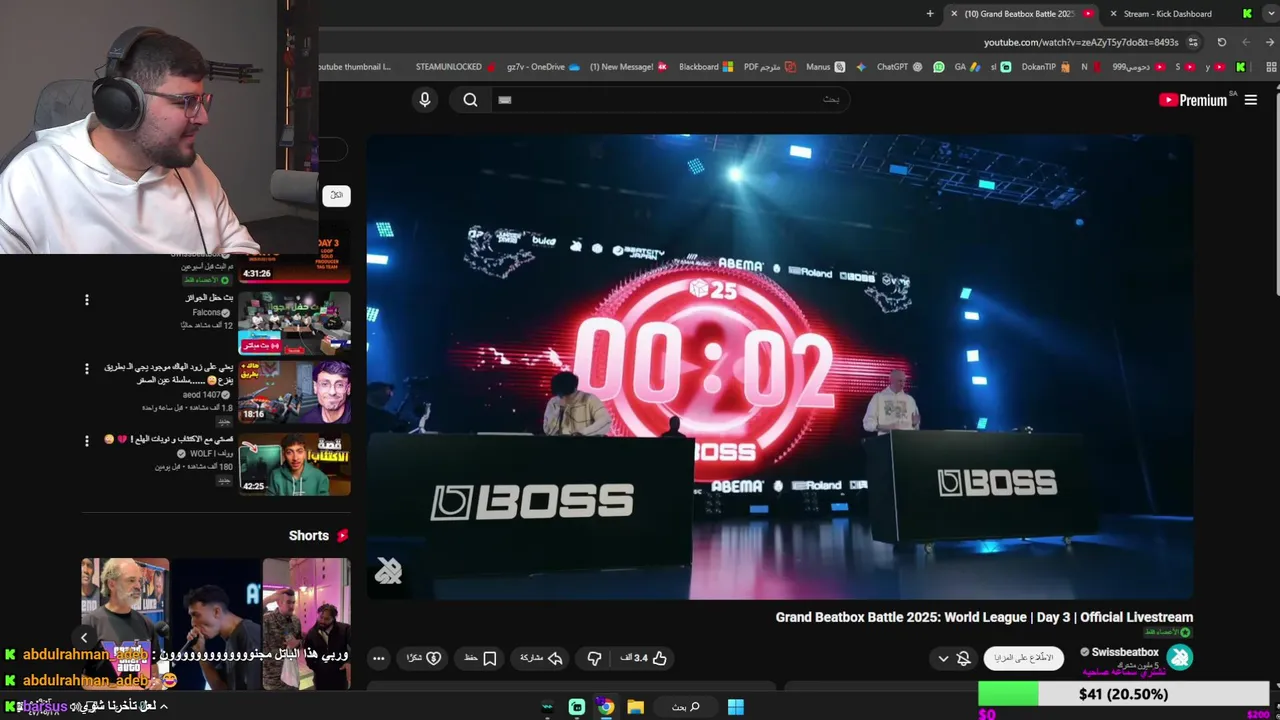Viewport: 1280px width, 720px height.
Task: Open the Manus bookmark
Action: tap(825, 67)
